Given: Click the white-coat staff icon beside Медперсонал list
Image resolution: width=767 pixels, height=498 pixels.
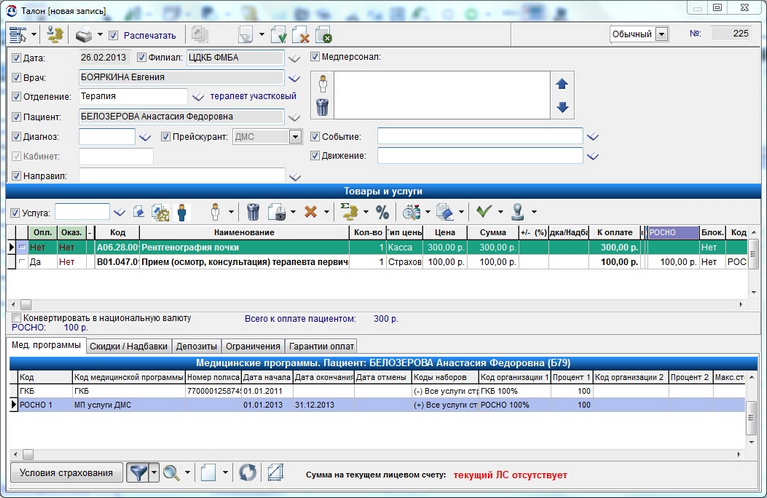Looking at the screenshot, I should click(x=322, y=84).
